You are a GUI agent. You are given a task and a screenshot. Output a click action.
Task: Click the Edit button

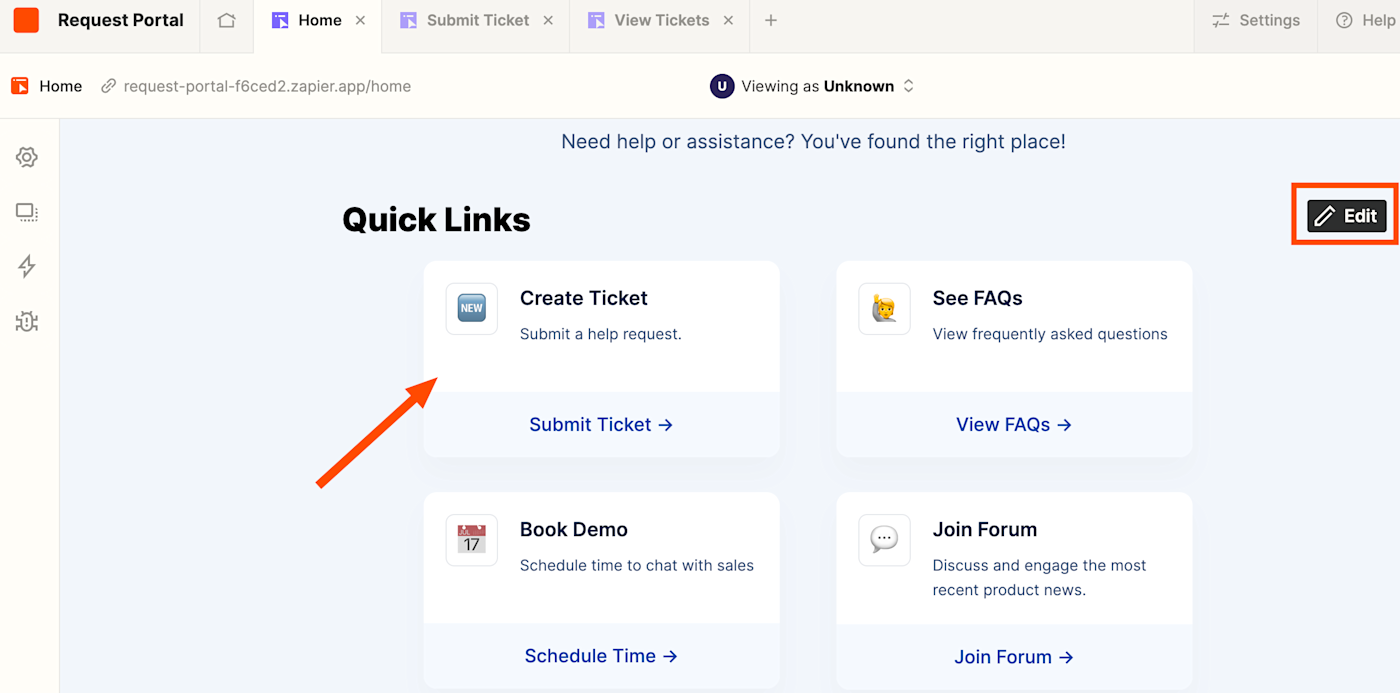[1347, 216]
